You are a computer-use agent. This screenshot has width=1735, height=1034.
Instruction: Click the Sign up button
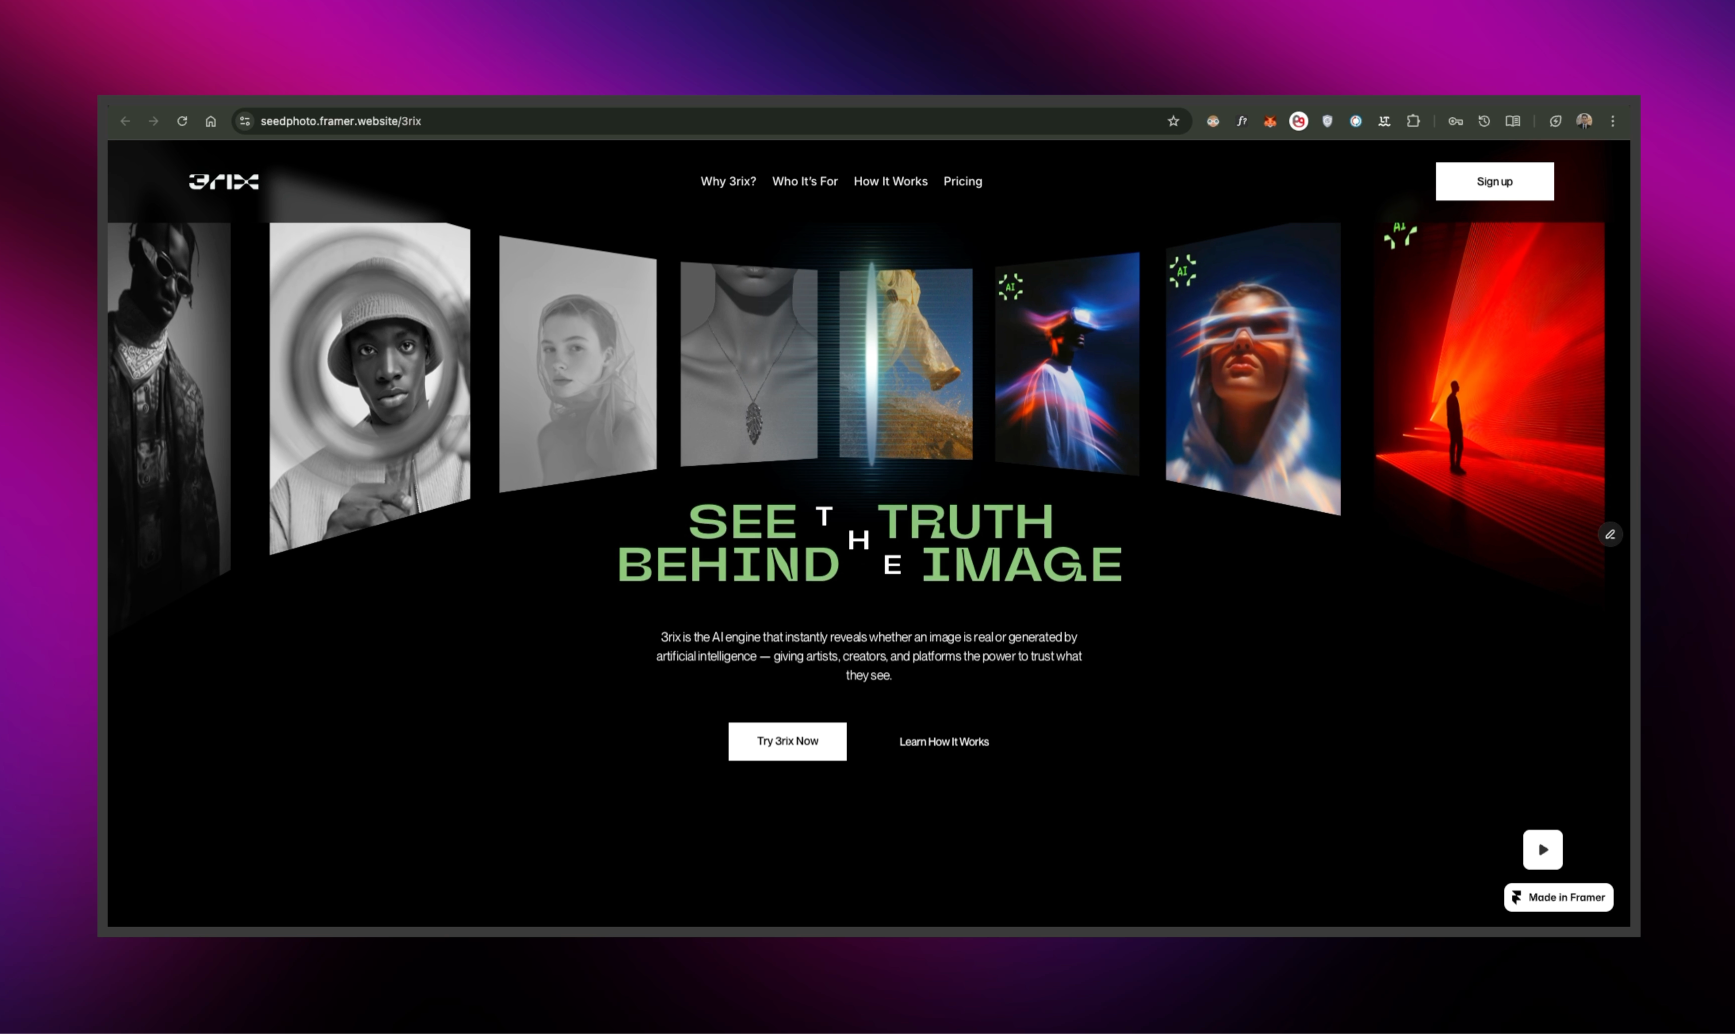[1494, 181]
